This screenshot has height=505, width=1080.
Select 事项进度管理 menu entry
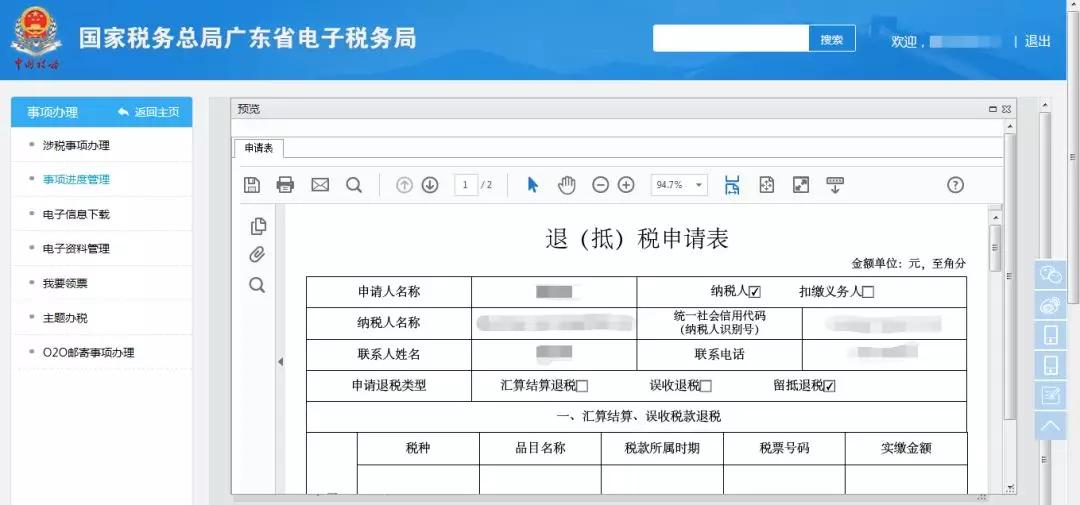(76, 180)
